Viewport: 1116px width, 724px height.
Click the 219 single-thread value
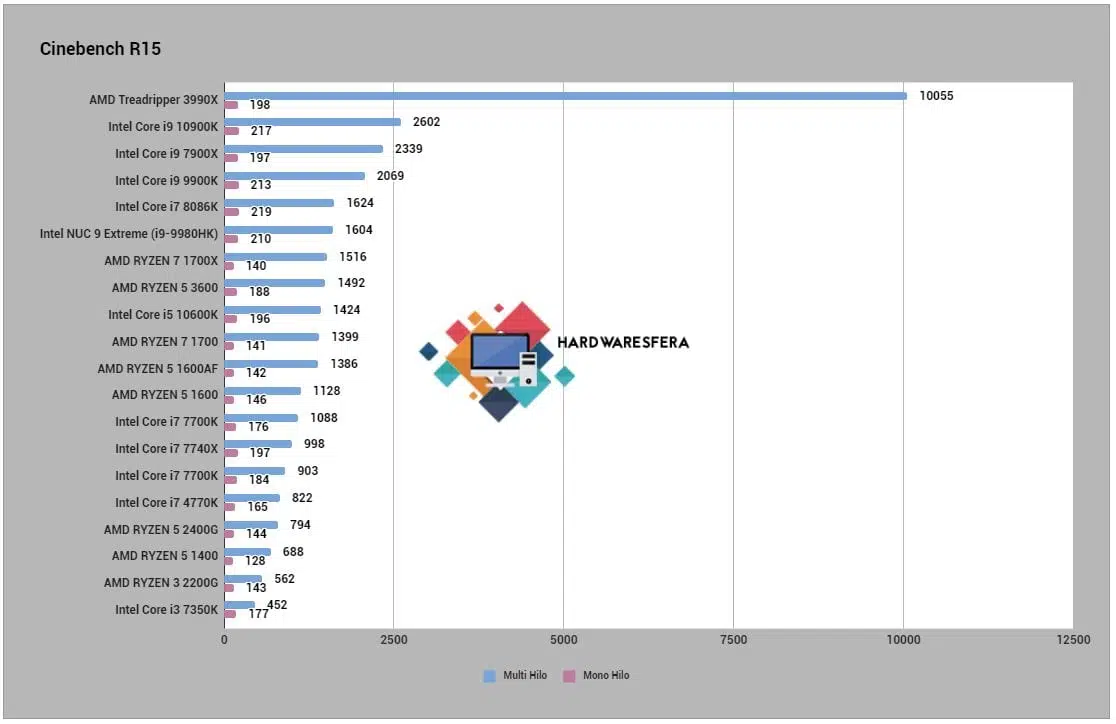click(x=261, y=212)
